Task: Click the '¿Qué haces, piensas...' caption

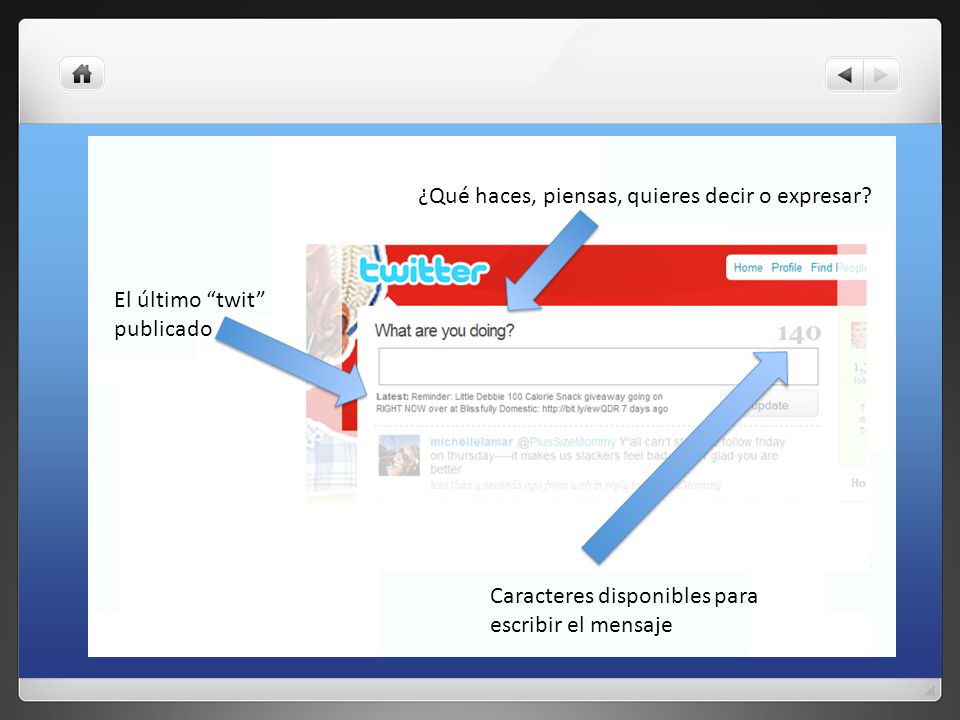Action: coord(645,195)
